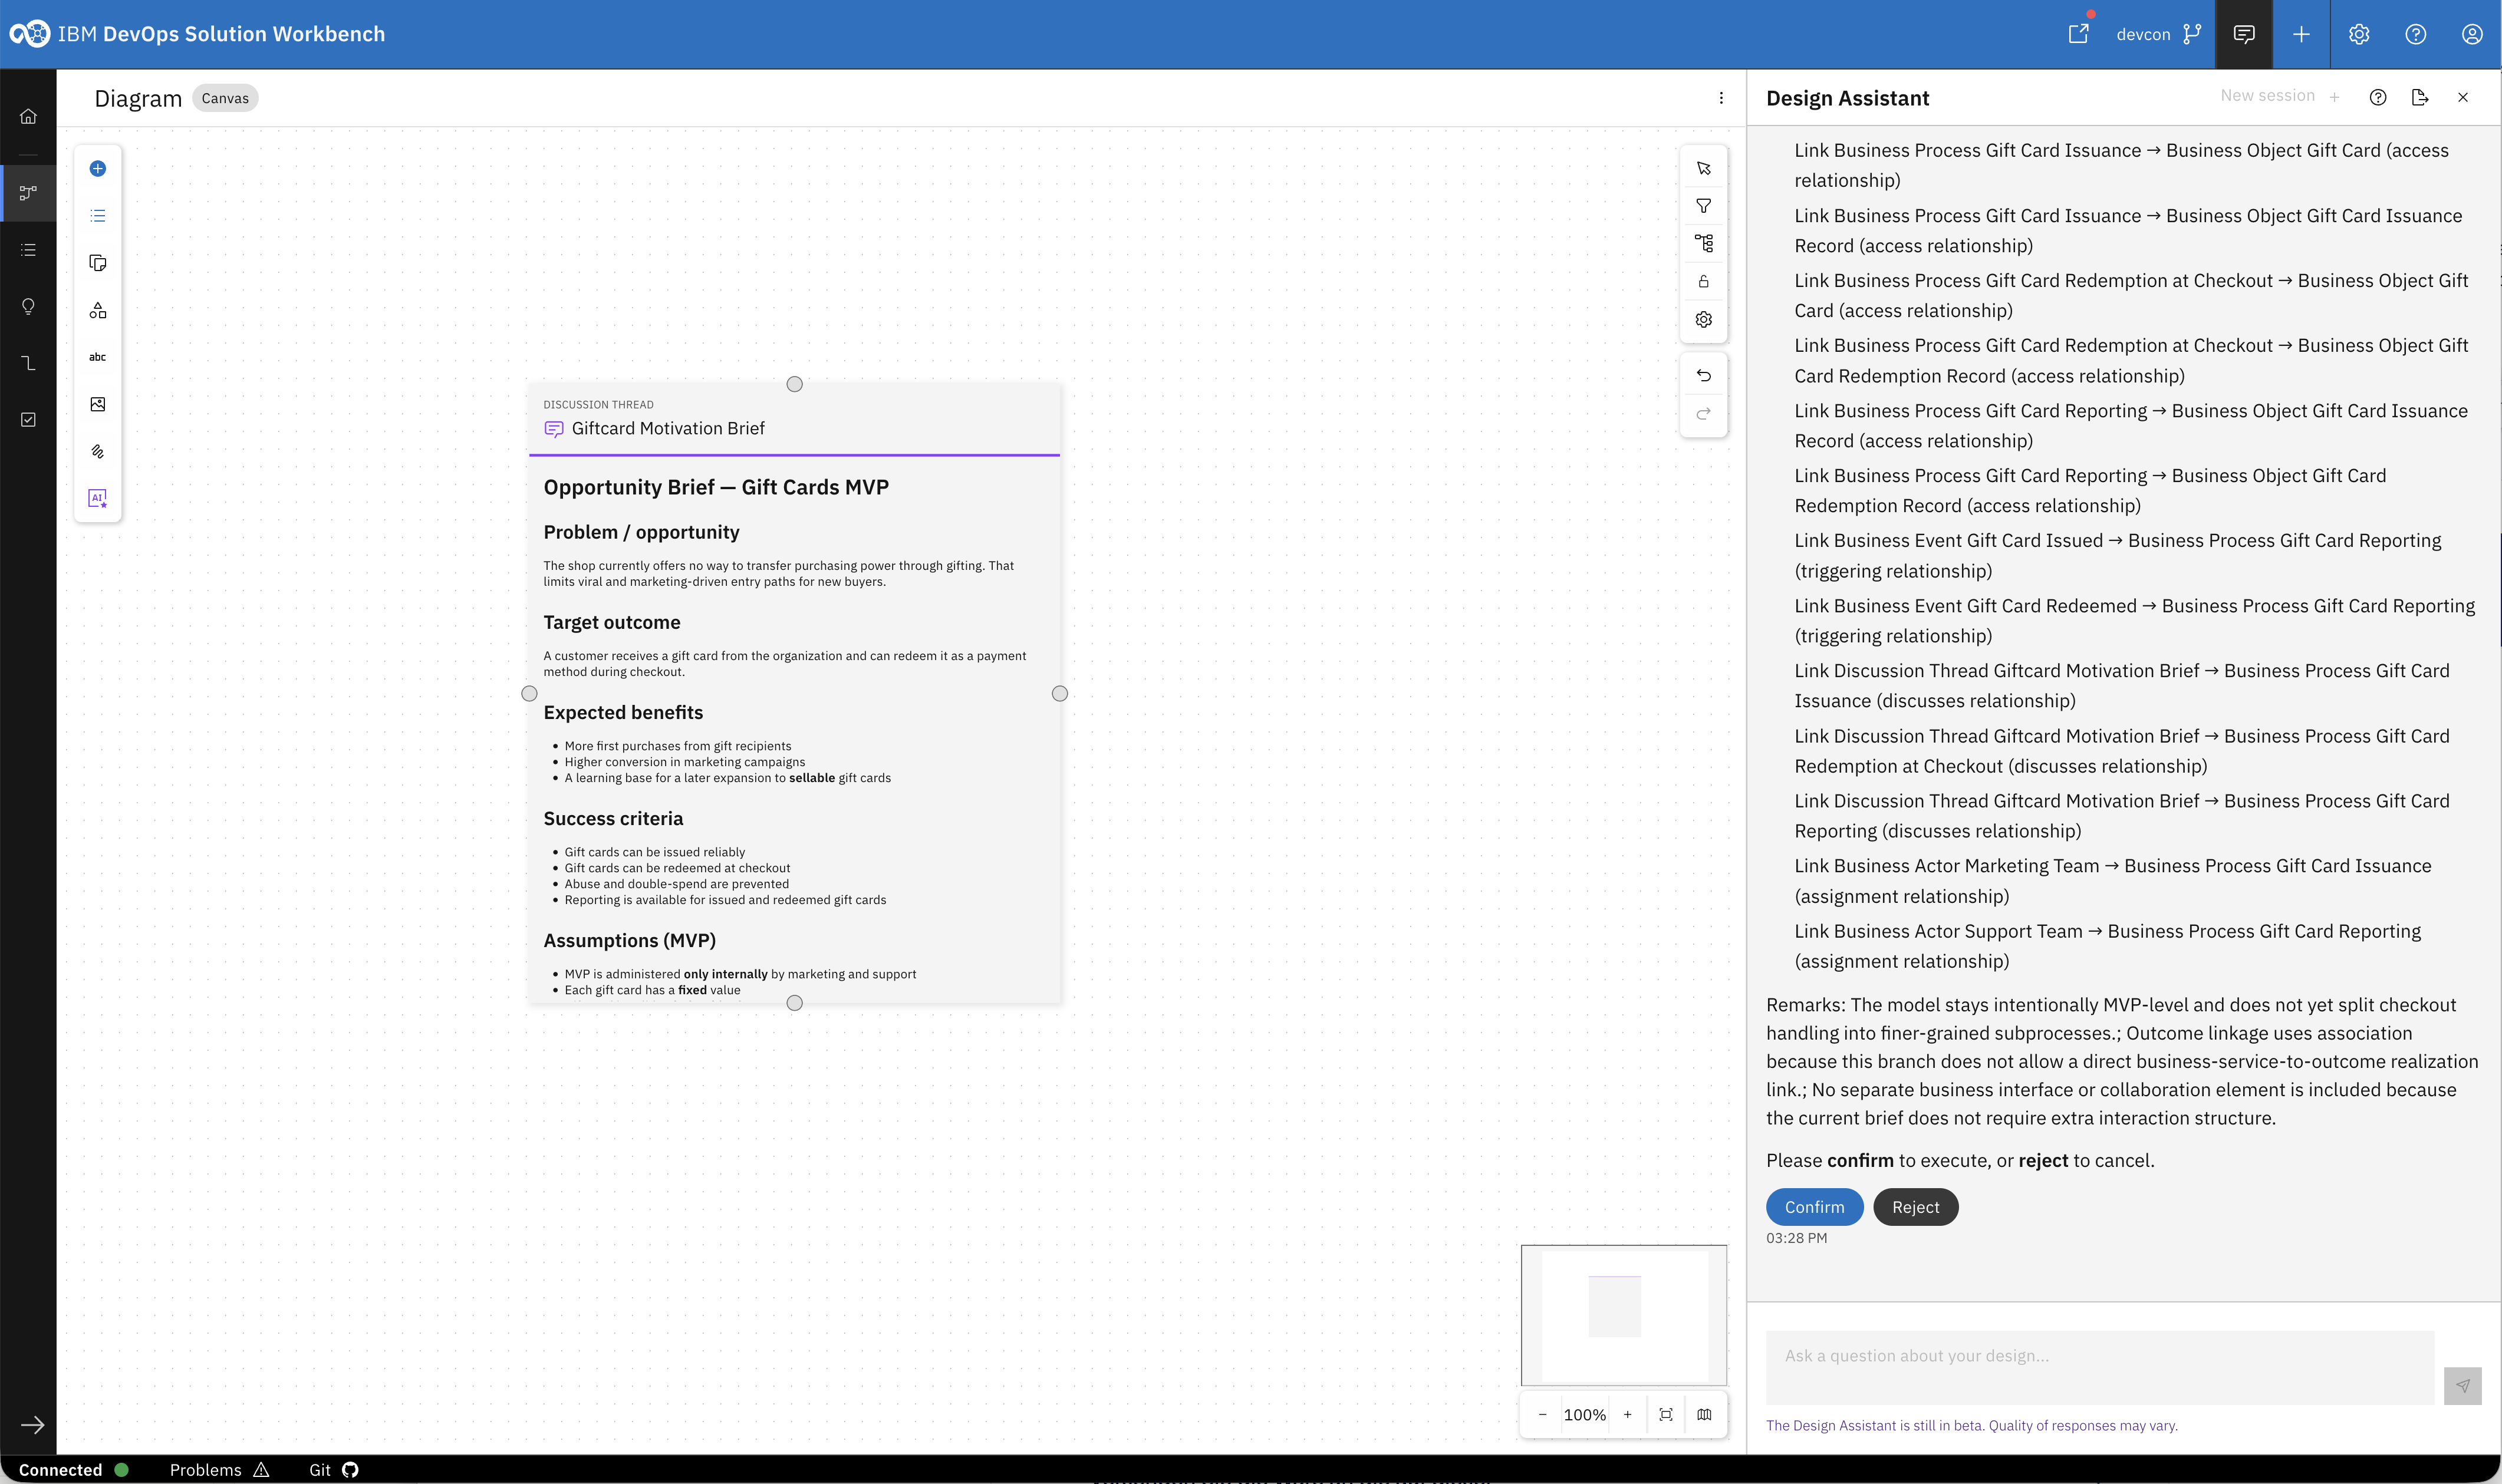Toggle the canvas lock icon
Viewport: 2502px width, 1484px height.
coord(1704,281)
